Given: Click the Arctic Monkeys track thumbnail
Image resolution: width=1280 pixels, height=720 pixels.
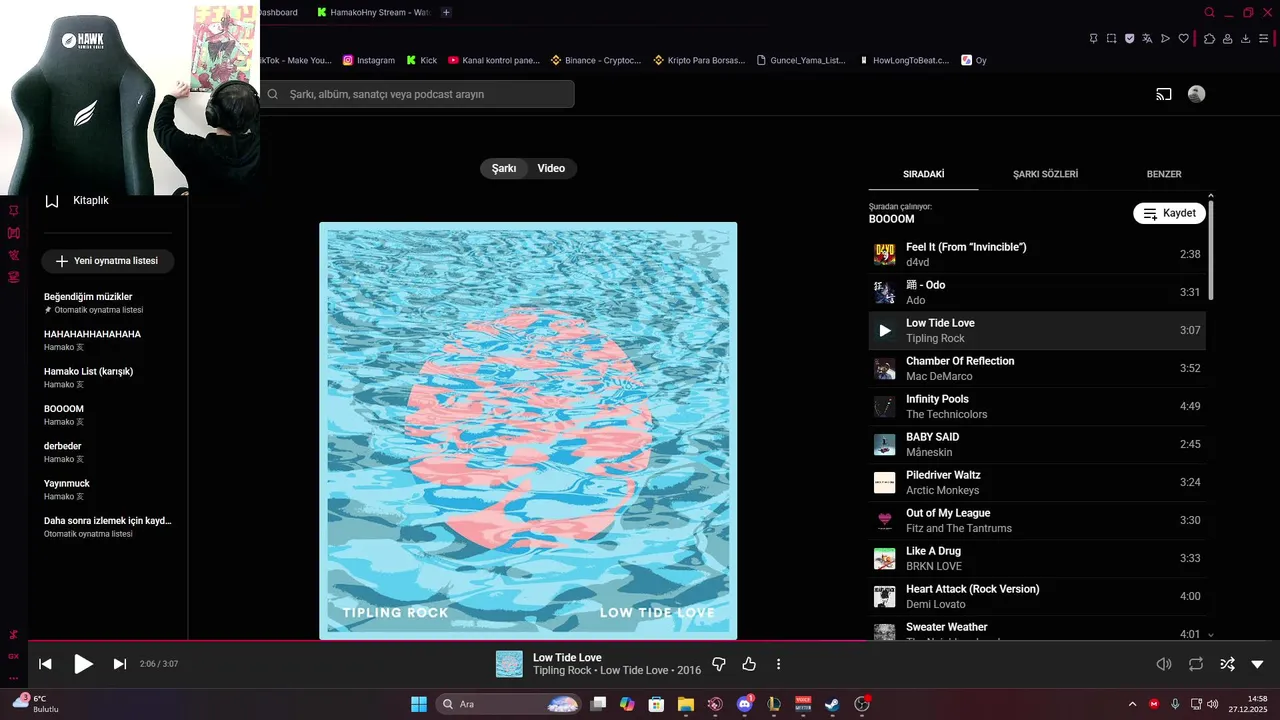Looking at the screenshot, I should (885, 482).
